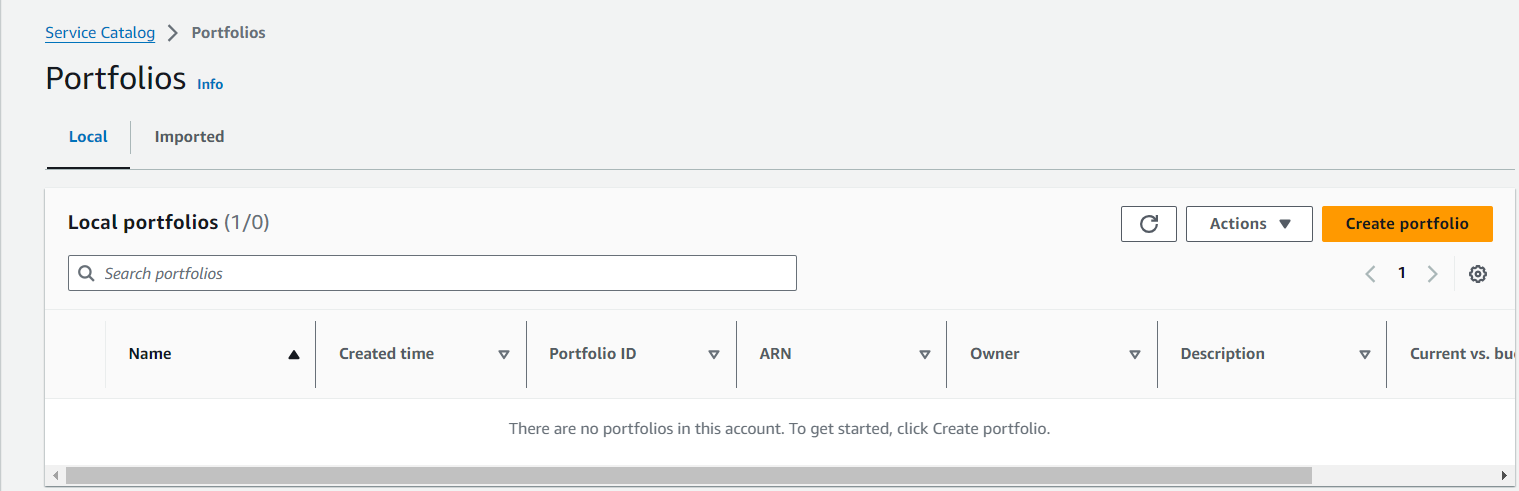Sort by Name ascending arrow

coord(293,354)
